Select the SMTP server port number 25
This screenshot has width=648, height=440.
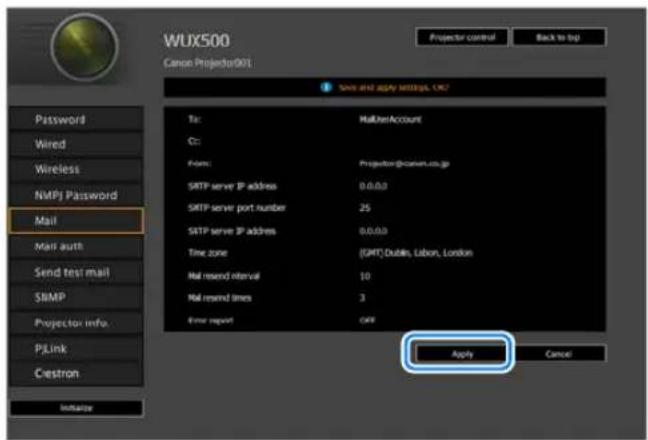coord(364,208)
